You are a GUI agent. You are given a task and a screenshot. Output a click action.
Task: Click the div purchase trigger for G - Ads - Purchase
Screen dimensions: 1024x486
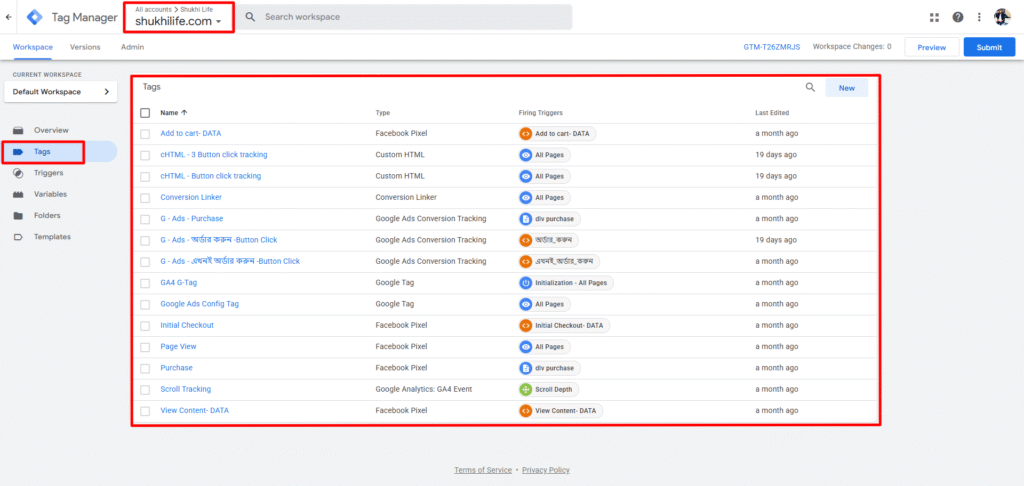(x=549, y=219)
